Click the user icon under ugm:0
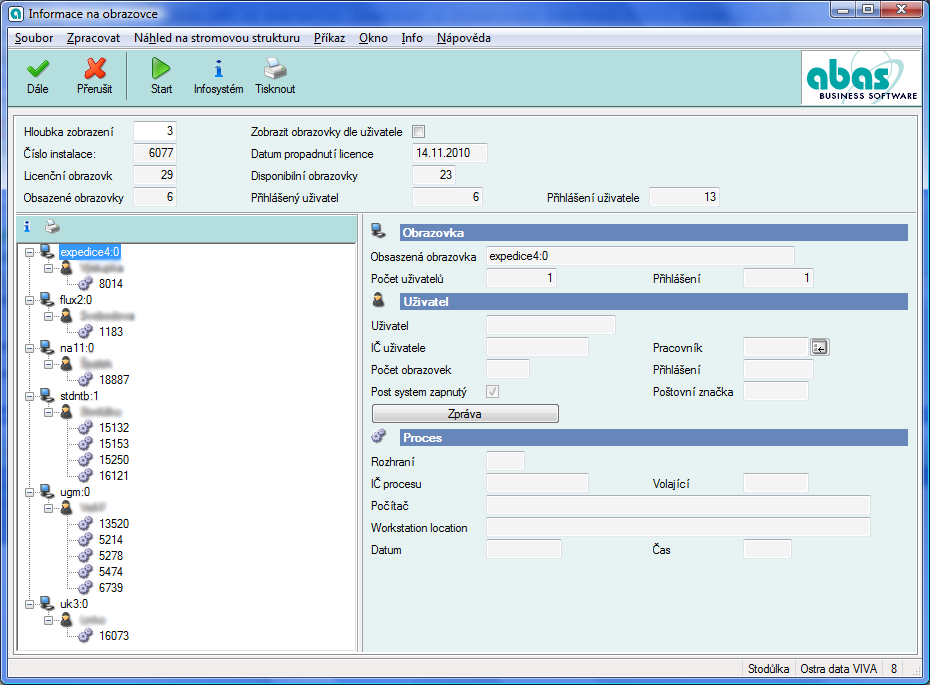 click(x=66, y=507)
